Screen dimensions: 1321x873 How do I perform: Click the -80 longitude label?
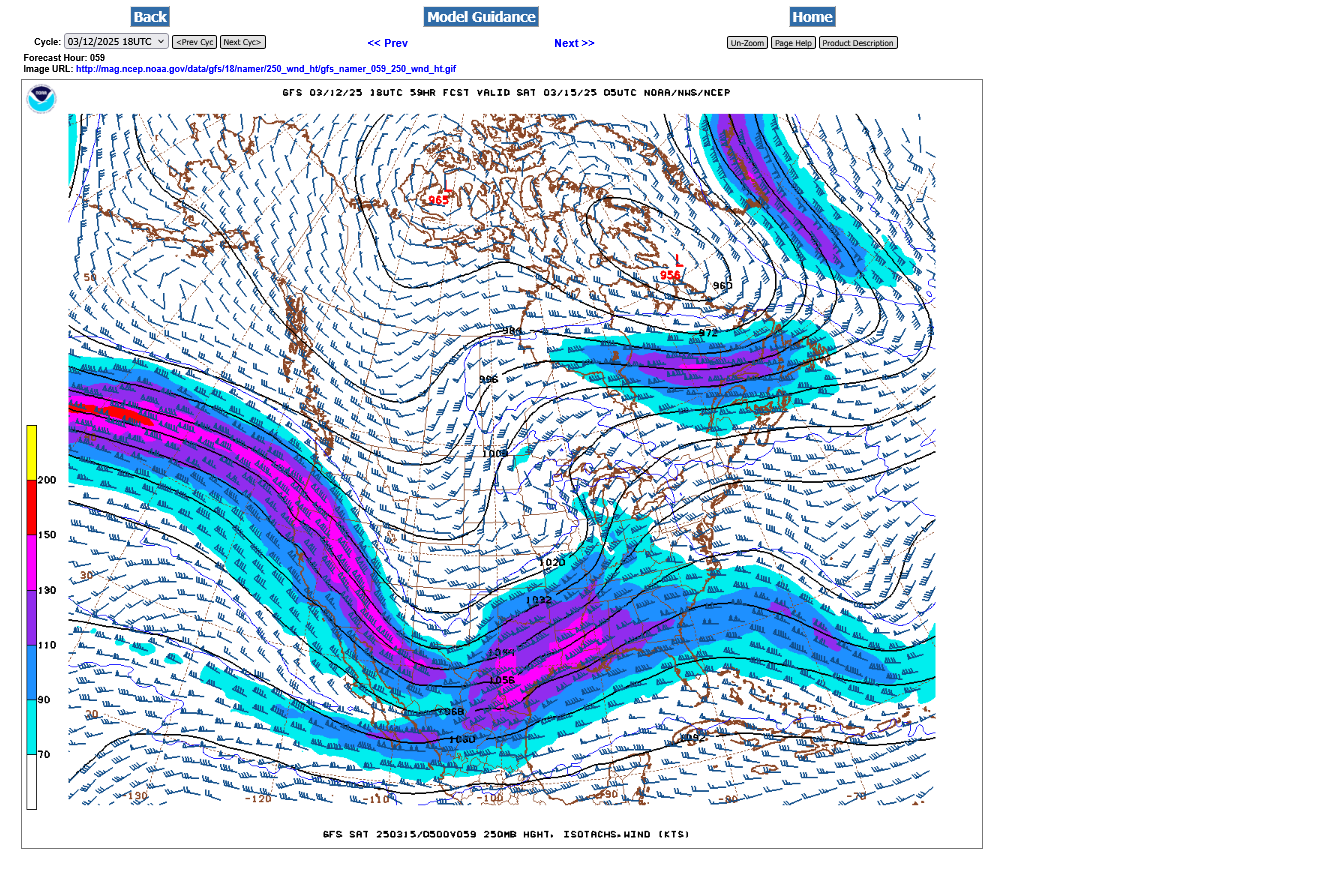(x=727, y=798)
